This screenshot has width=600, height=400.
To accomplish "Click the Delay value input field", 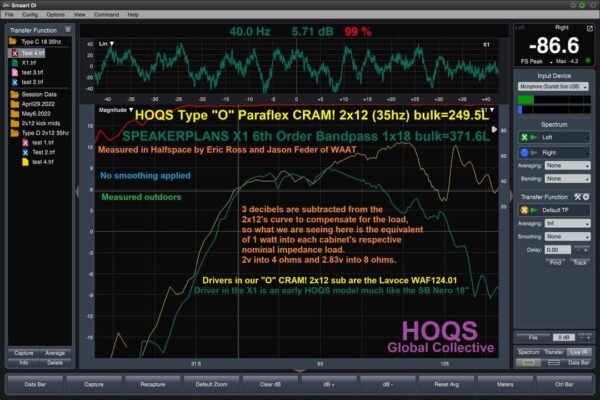I will [558, 250].
